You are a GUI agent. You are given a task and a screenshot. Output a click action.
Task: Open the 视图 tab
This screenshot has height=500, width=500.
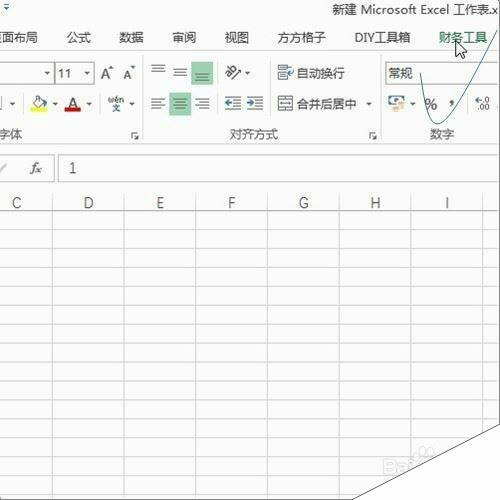click(237, 38)
